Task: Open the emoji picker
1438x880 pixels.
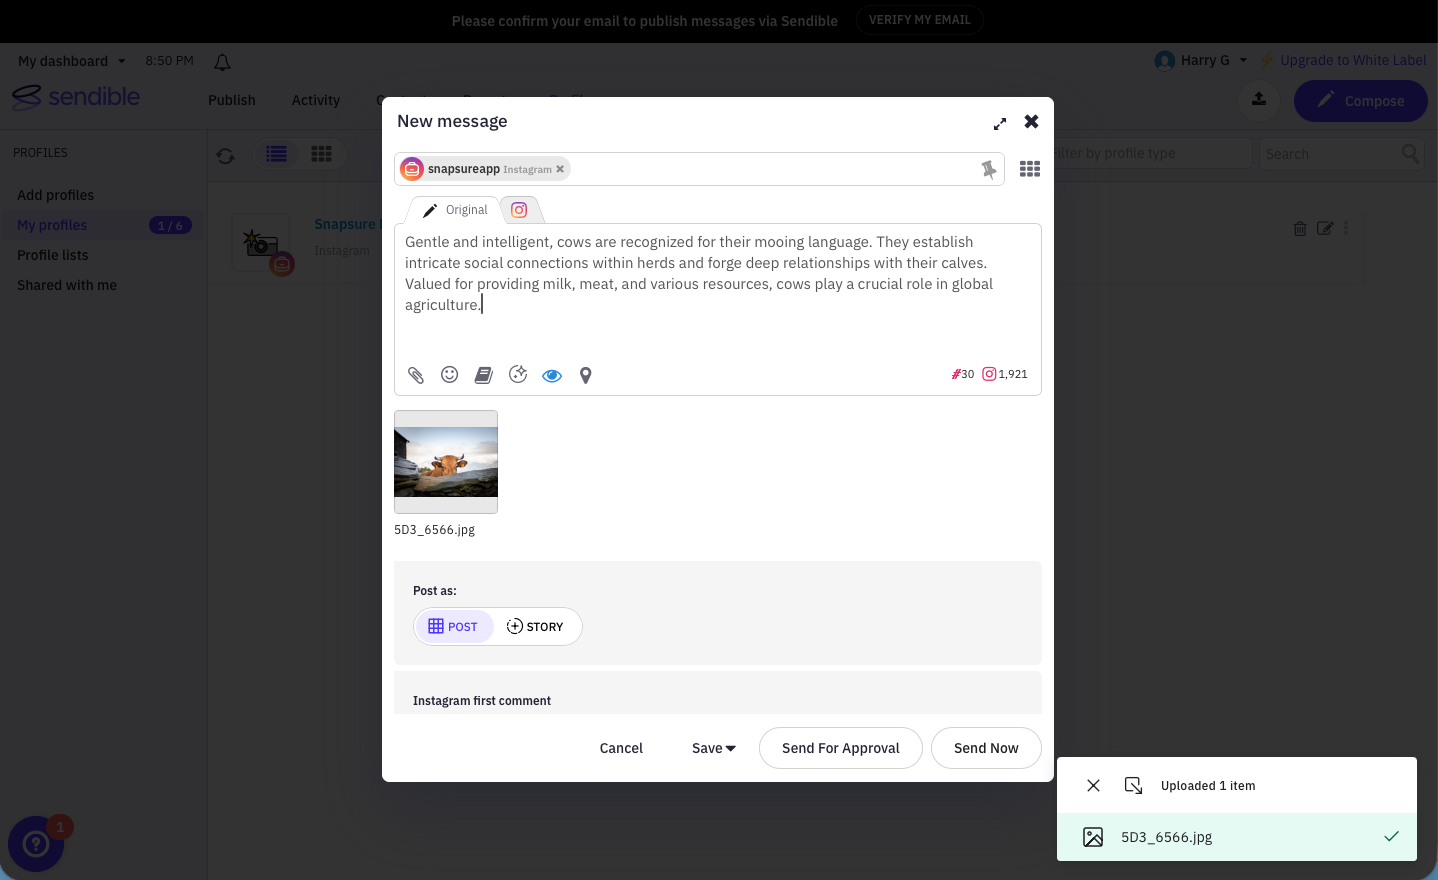Action: [450, 375]
